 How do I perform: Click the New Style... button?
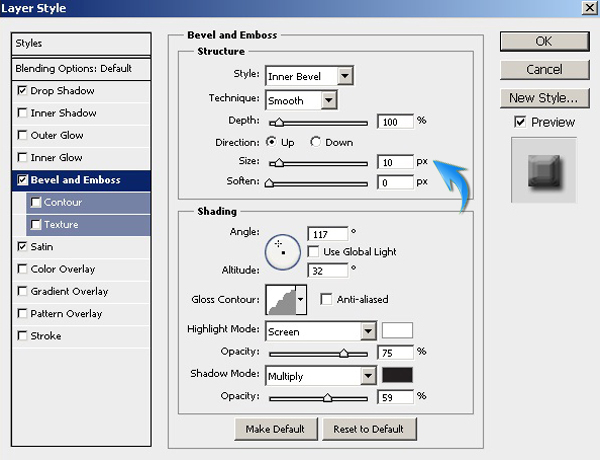point(542,98)
